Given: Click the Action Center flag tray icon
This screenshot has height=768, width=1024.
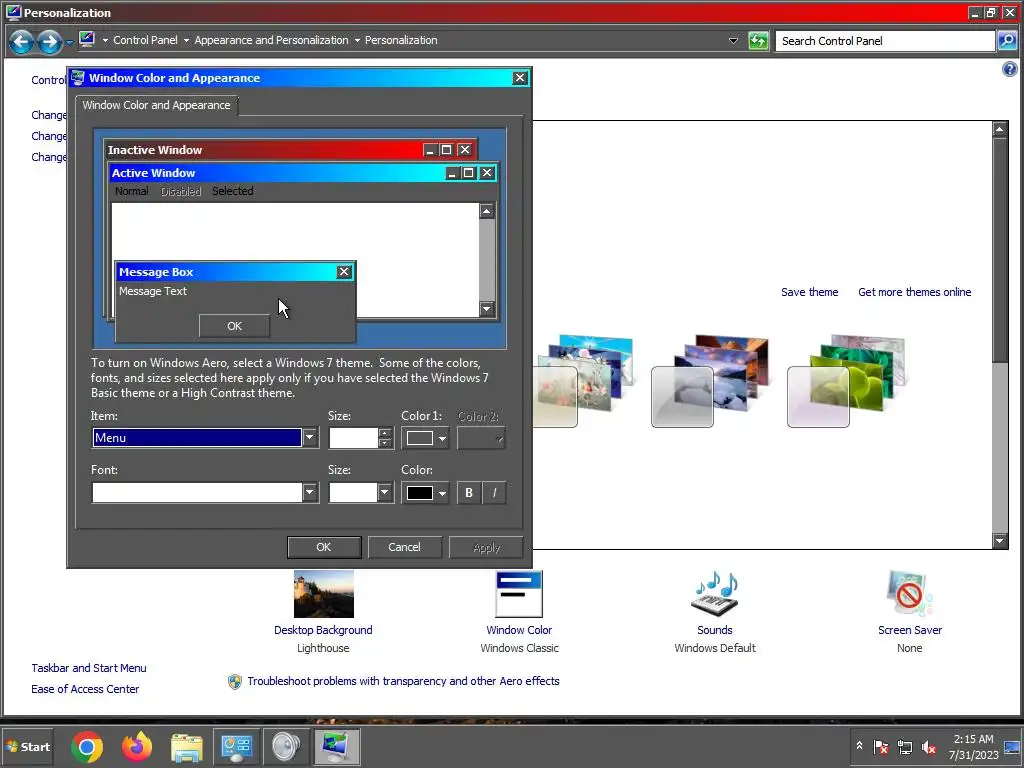Looking at the screenshot, I should pyautogui.click(x=881, y=747).
